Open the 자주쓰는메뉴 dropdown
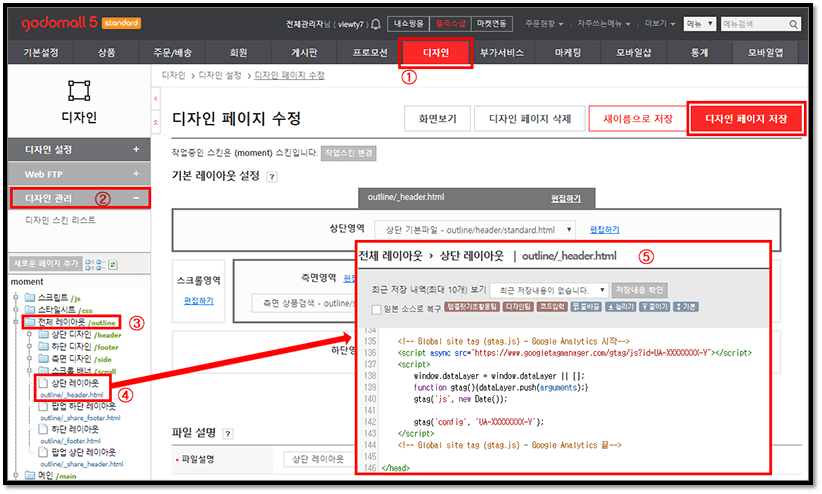This screenshot has height=494, width=822. (603, 24)
